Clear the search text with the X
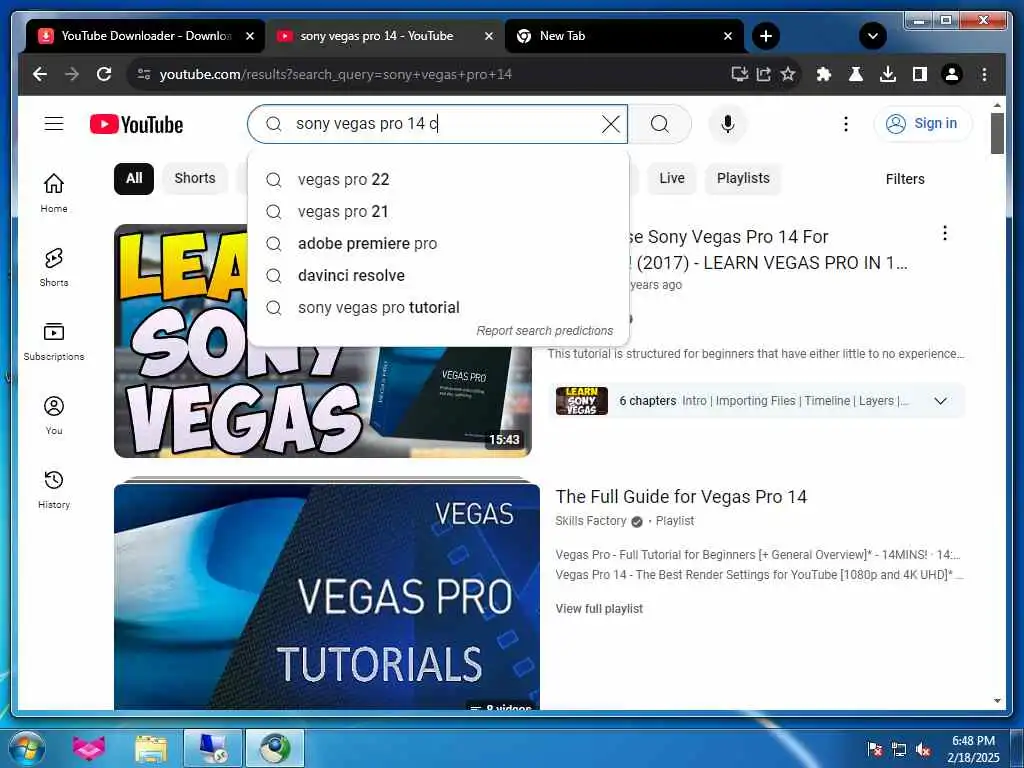This screenshot has width=1024, height=768. (x=611, y=124)
